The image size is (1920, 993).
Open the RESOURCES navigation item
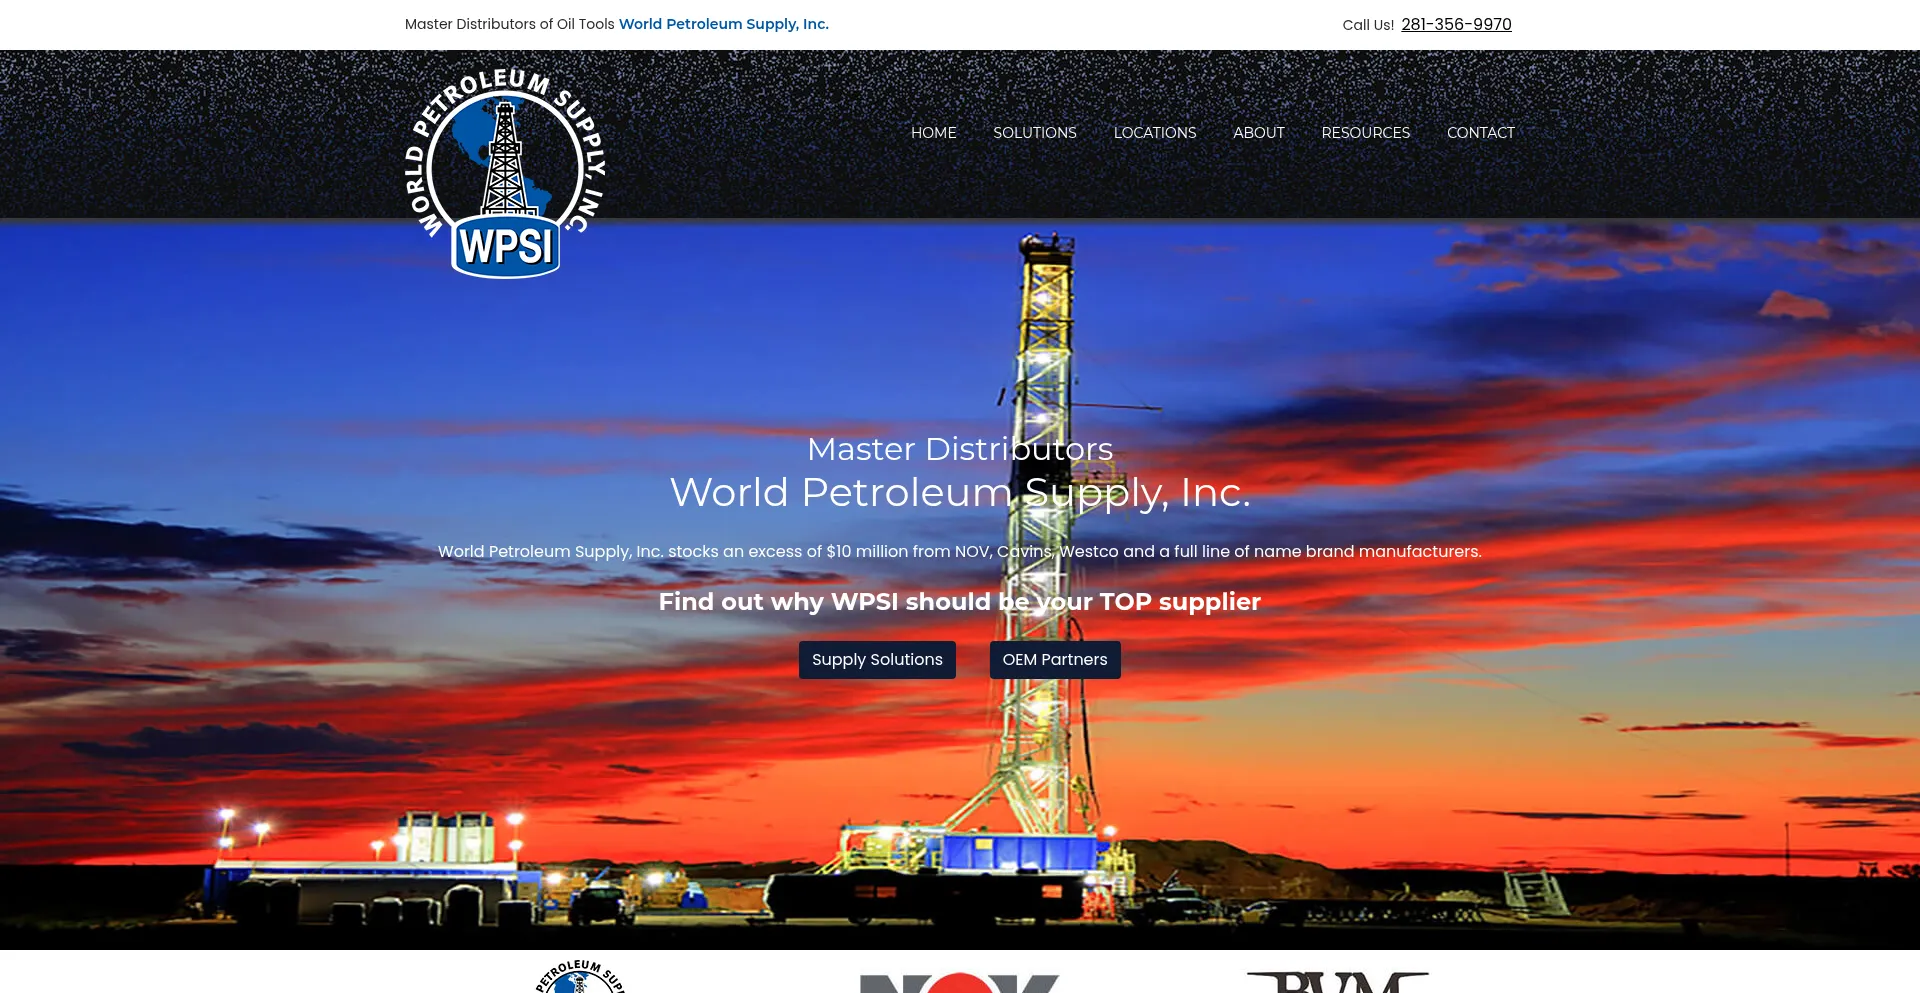tap(1365, 132)
